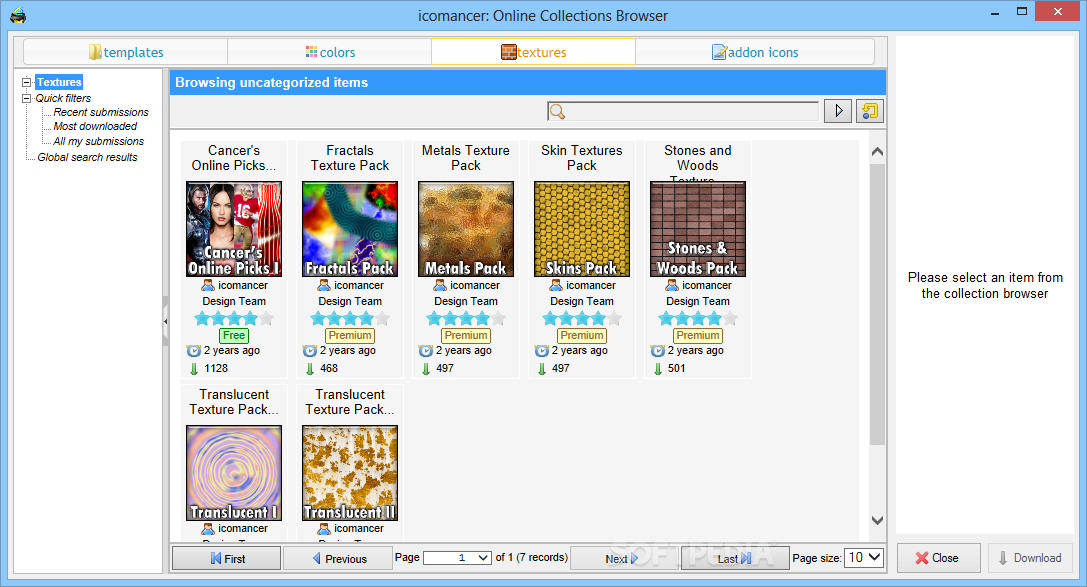This screenshot has height=587, width=1087.
Task: Click Metals Texture Pack title
Action: tap(466, 158)
